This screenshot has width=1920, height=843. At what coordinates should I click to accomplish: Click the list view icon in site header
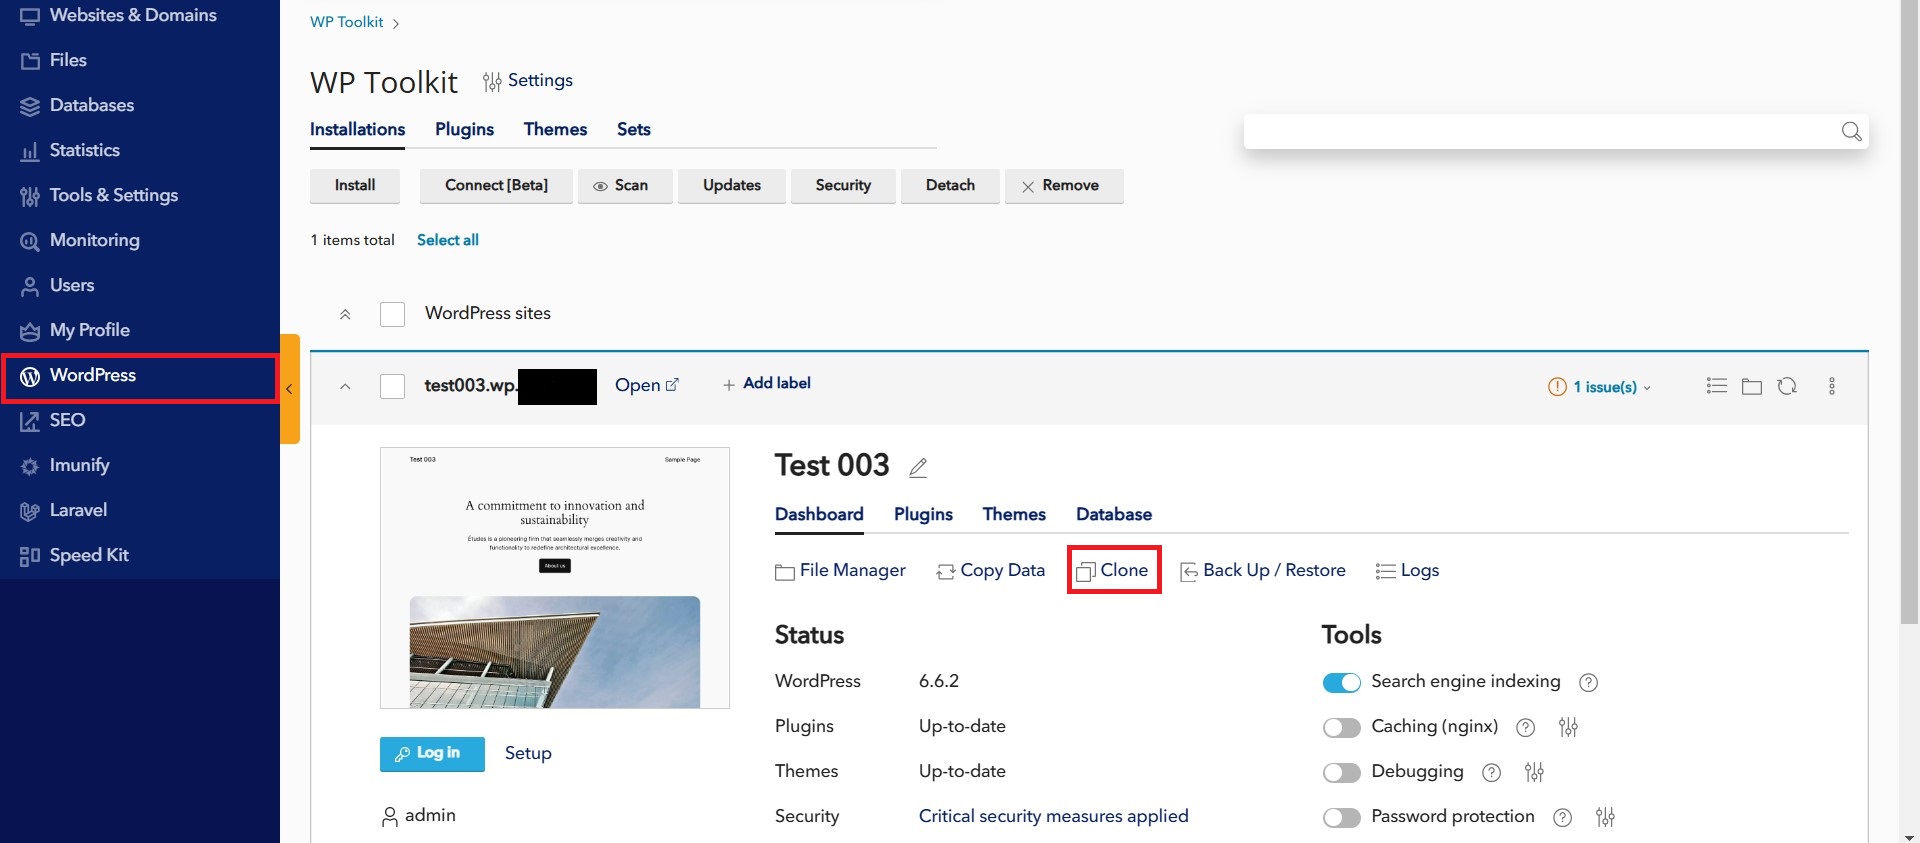point(1717,386)
